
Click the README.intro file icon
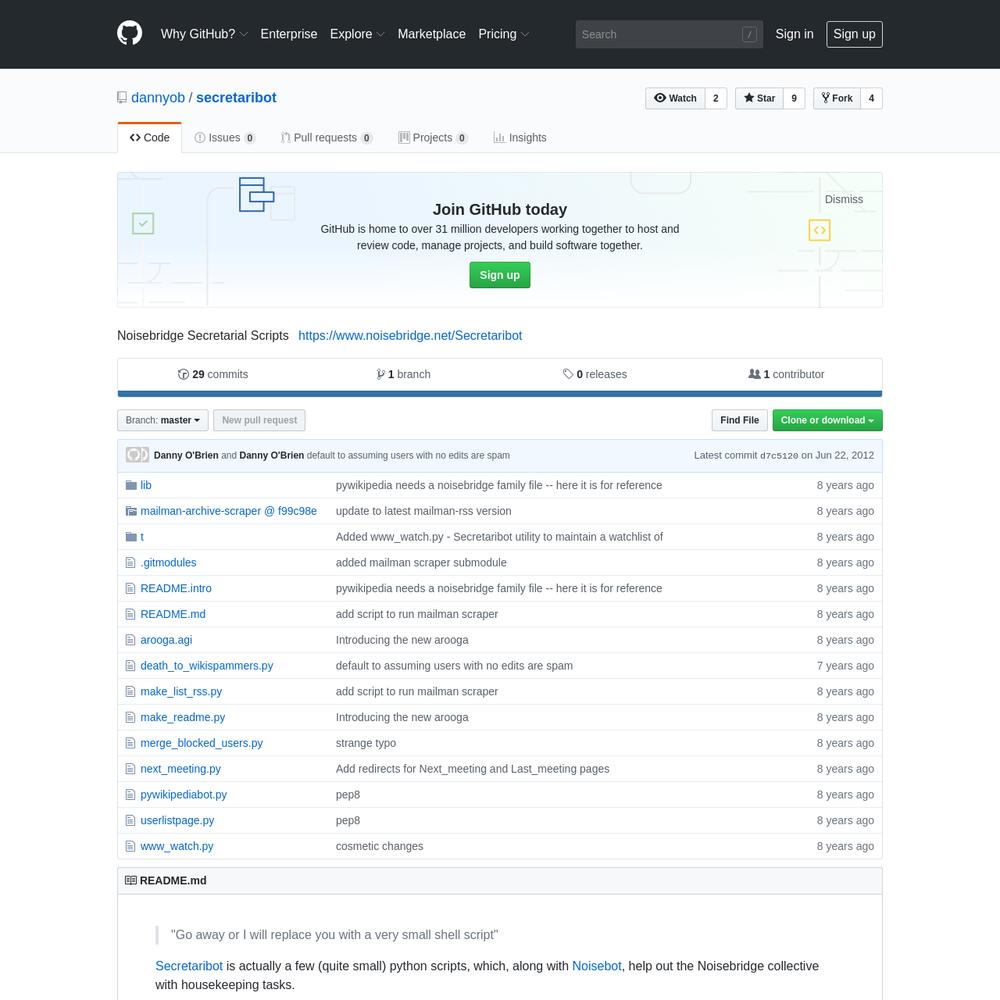click(x=131, y=589)
